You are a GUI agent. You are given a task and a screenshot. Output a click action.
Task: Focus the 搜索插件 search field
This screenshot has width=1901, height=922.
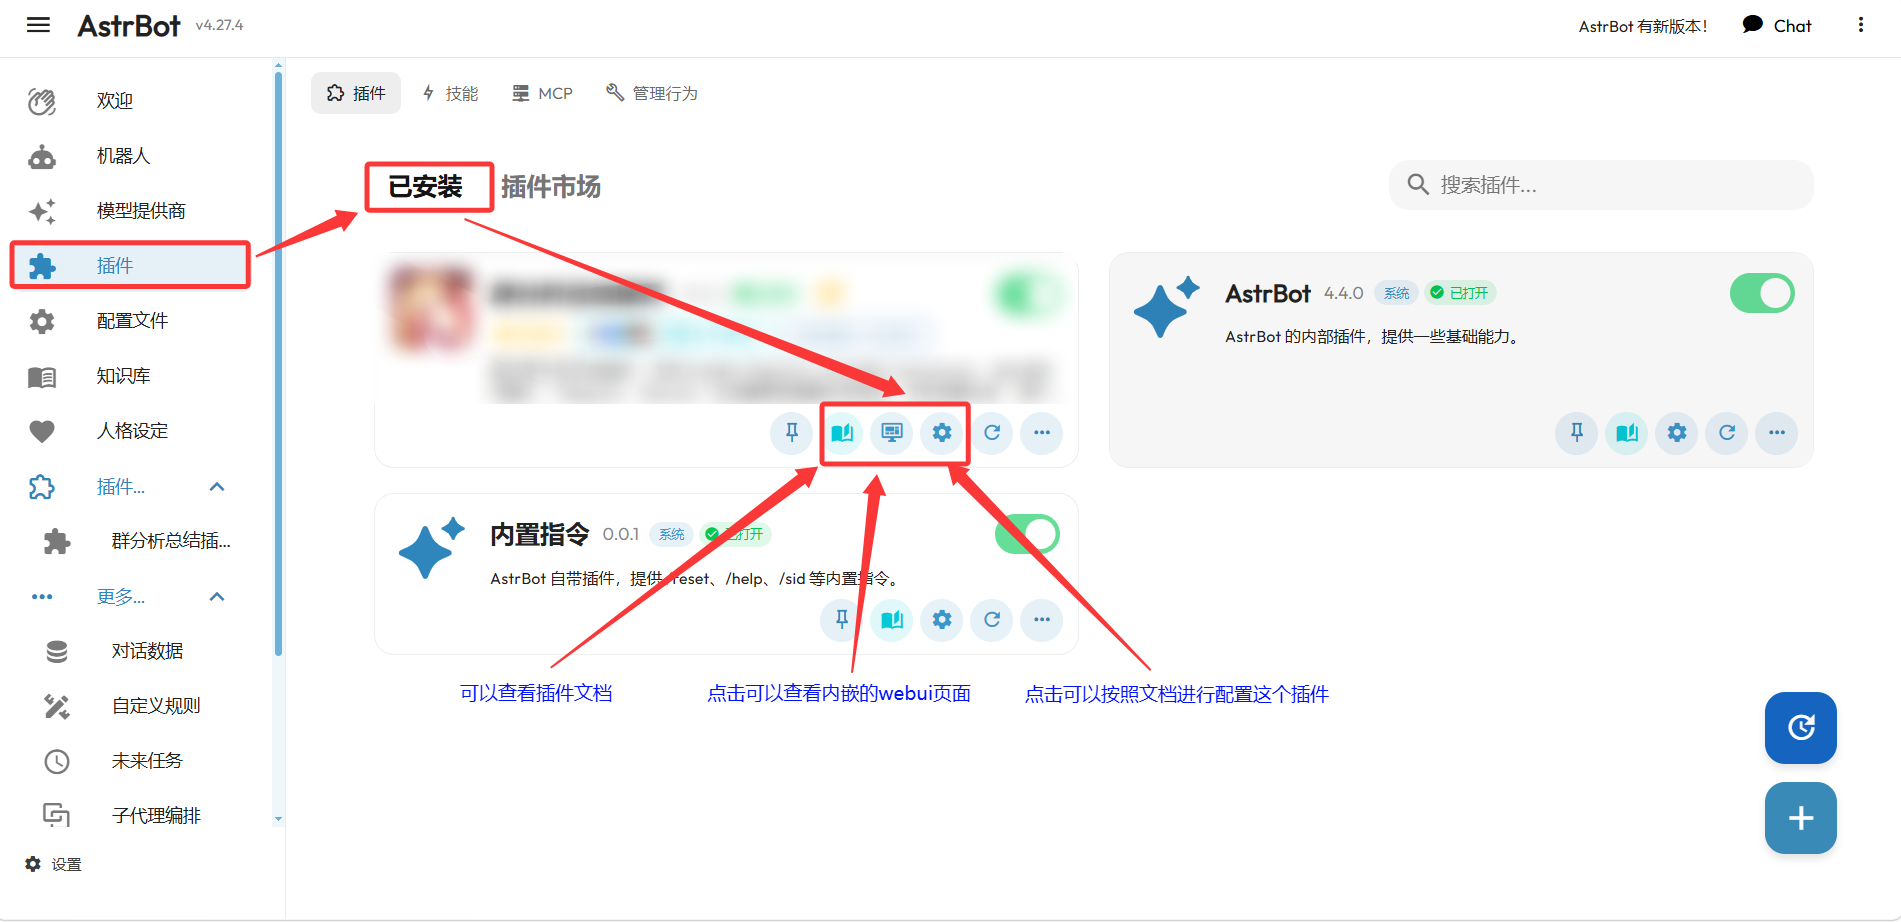[x=1601, y=185]
